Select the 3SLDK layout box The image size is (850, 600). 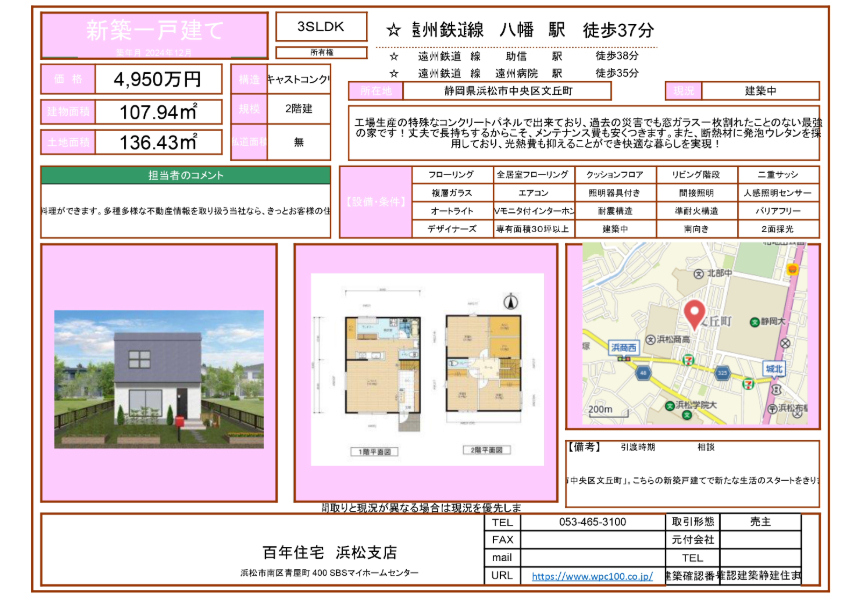pos(321,27)
